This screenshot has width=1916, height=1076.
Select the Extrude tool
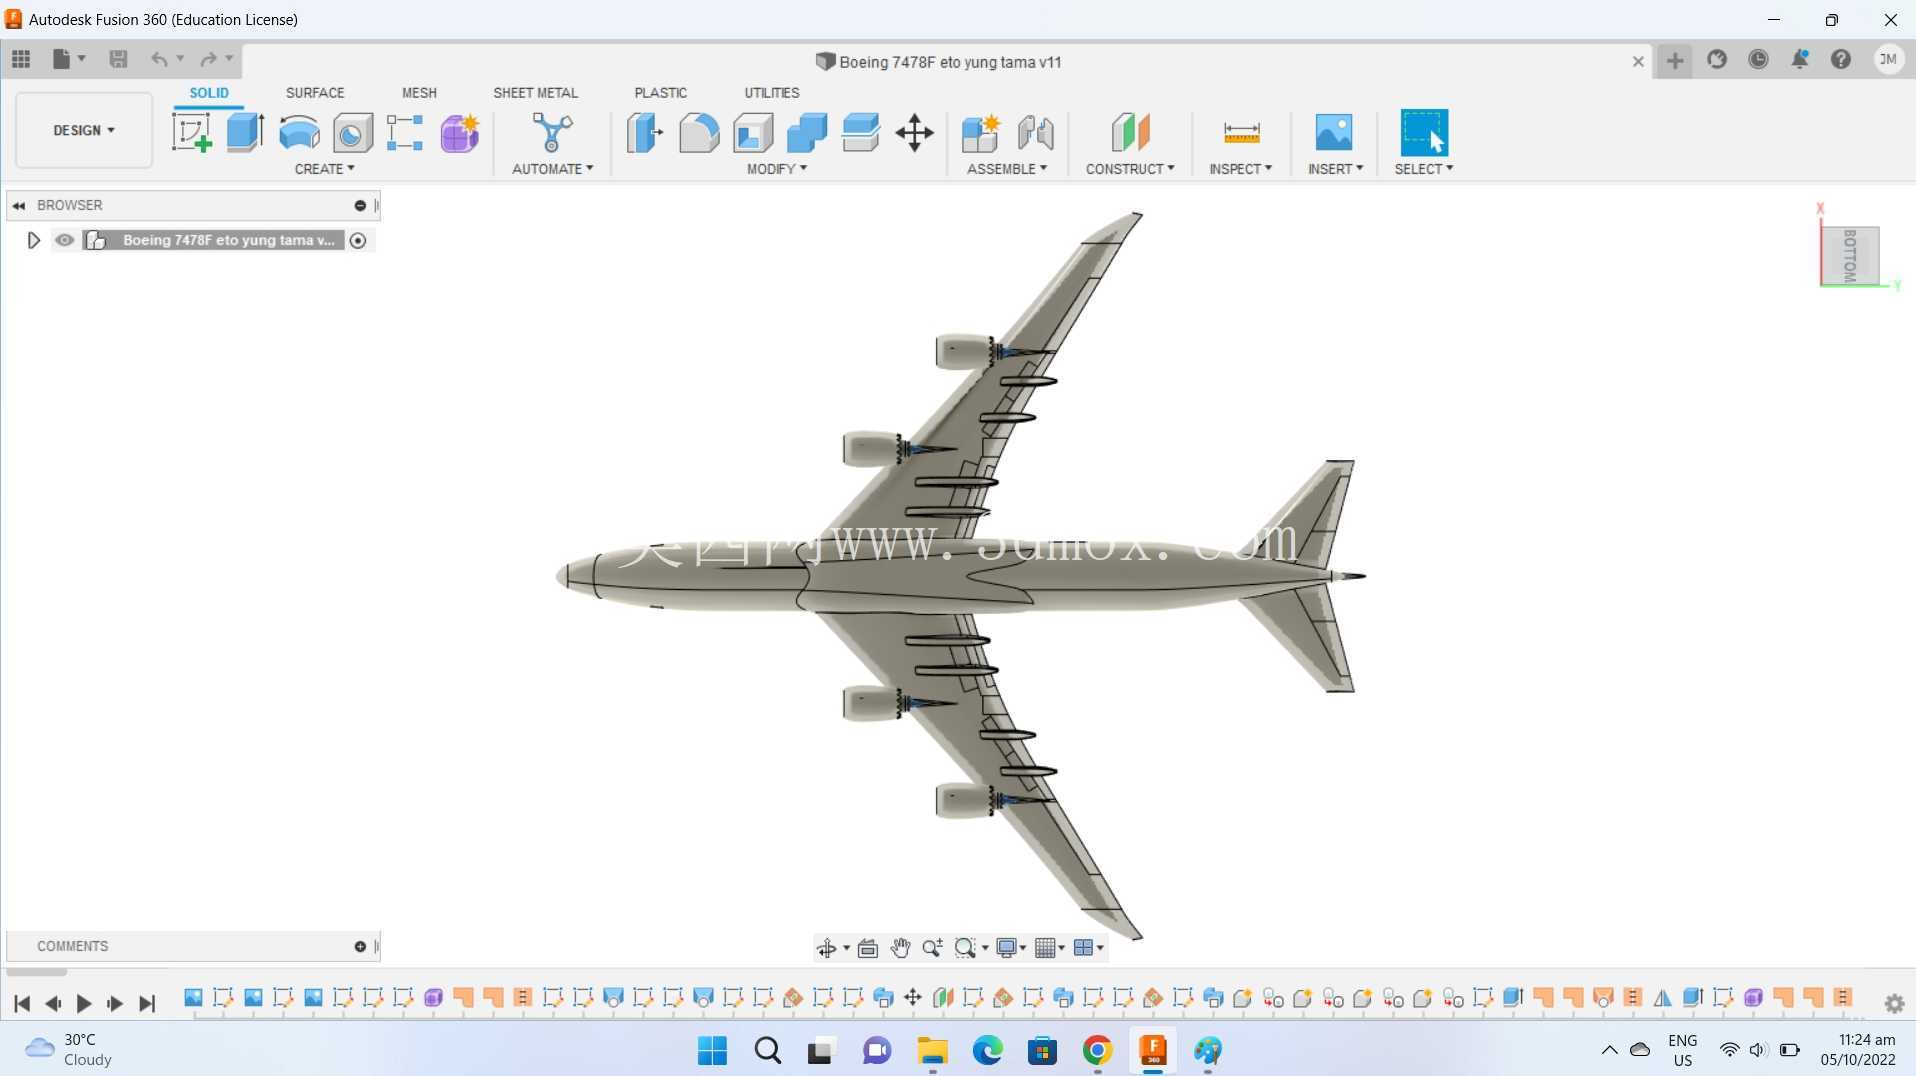tap(245, 132)
